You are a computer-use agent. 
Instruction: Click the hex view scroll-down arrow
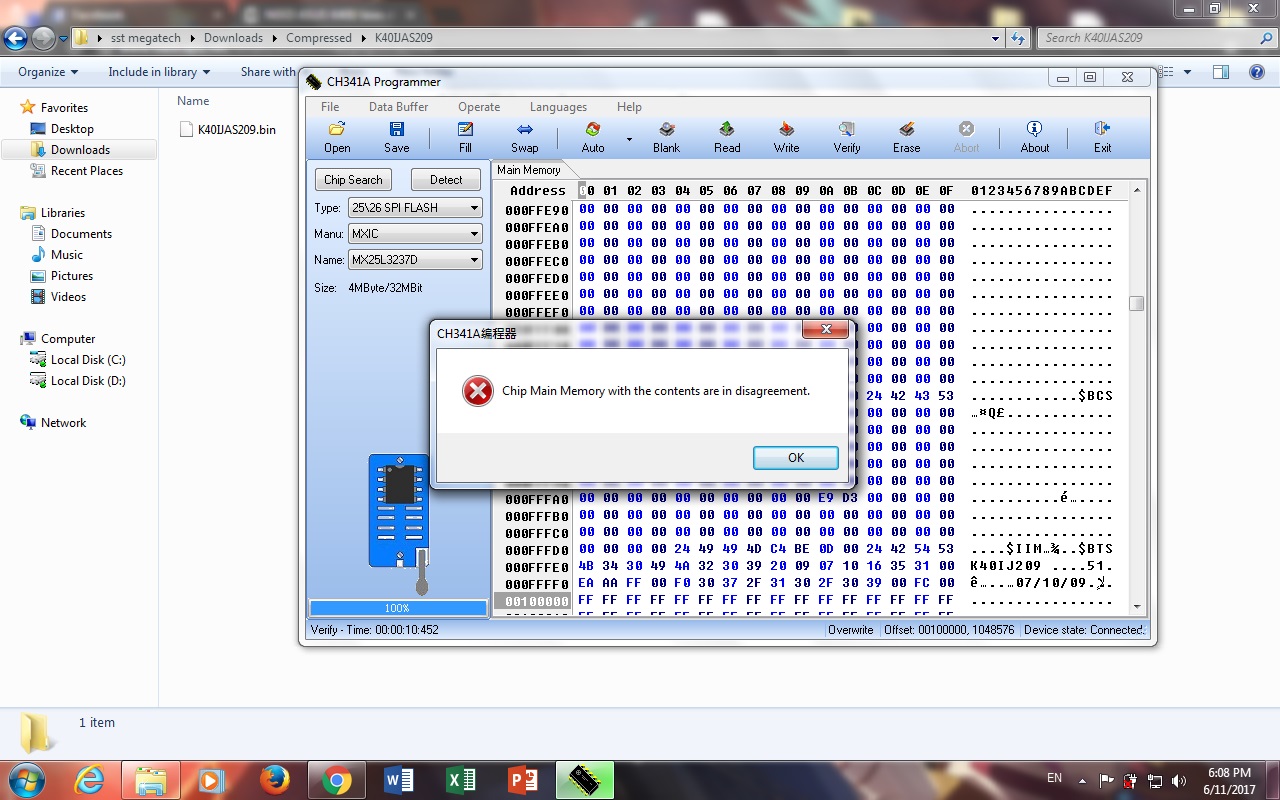[1136, 606]
